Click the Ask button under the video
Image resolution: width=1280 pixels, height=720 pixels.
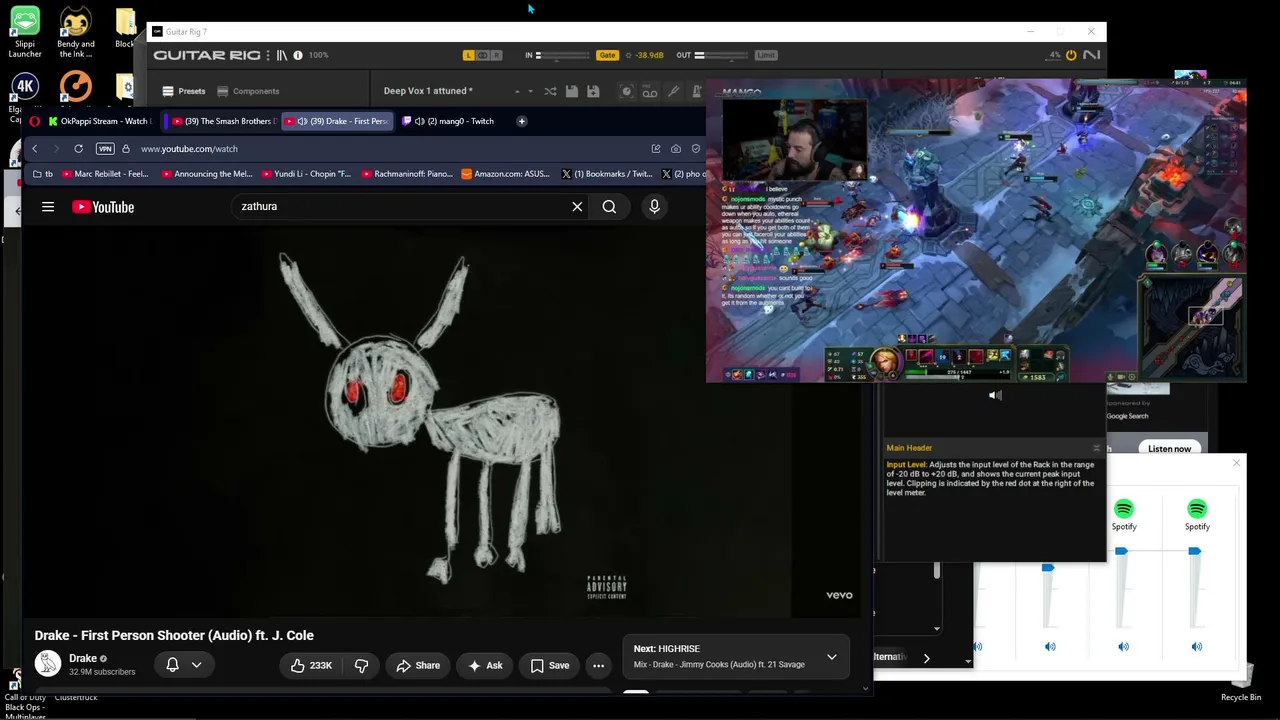click(485, 666)
